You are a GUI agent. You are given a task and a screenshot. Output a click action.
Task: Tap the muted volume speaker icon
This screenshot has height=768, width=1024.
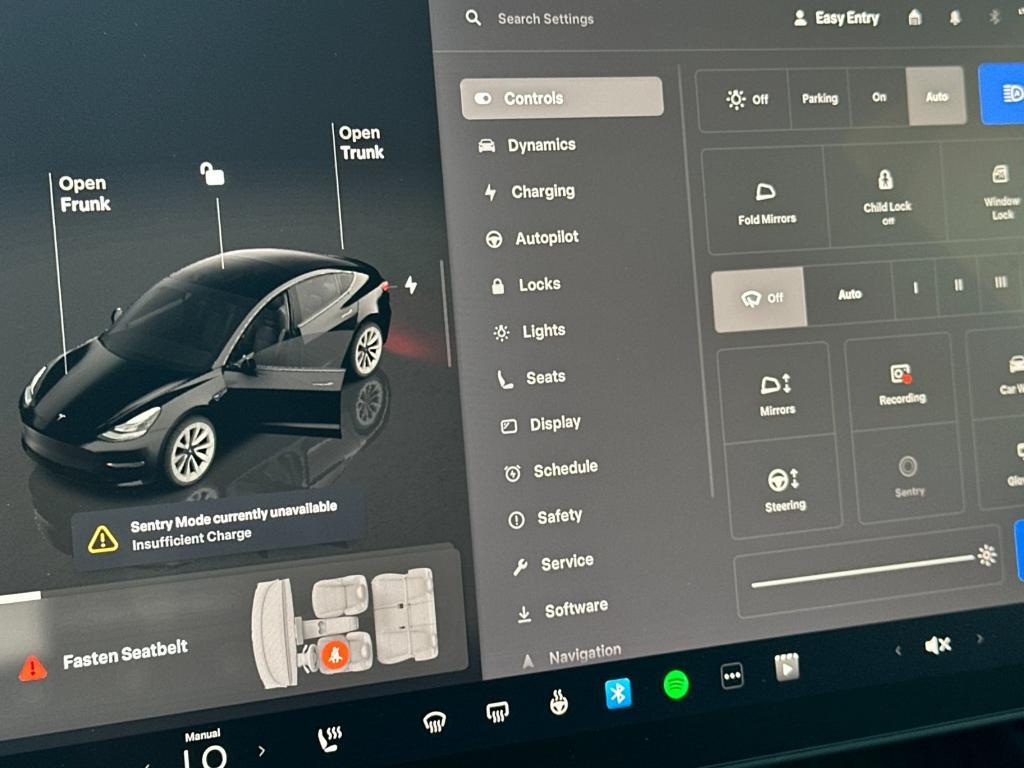[937, 646]
